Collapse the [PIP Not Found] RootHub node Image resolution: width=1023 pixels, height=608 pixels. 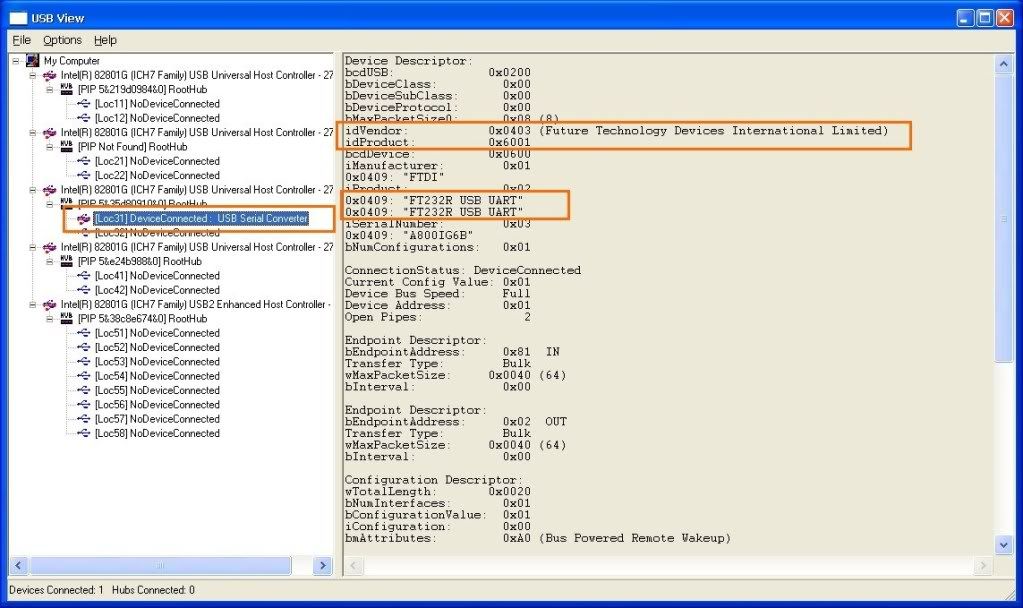pyautogui.click(x=50, y=147)
